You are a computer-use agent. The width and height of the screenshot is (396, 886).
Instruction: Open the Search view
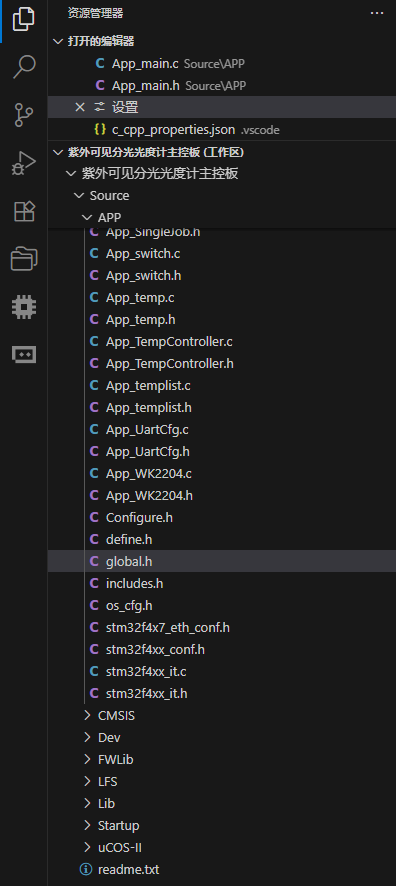(x=24, y=66)
